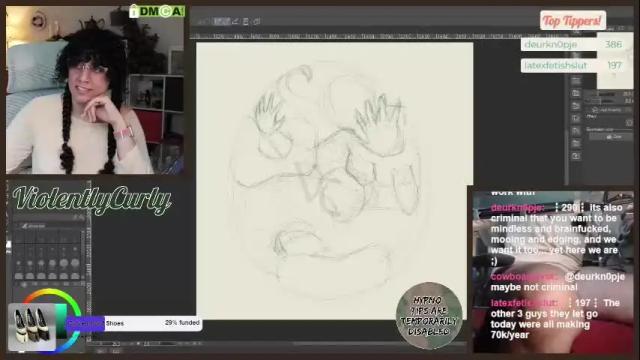640x360 pixels.
Task: Click the pen-shaped icon in top command bar
Action: pyautogui.click(x=236, y=21)
